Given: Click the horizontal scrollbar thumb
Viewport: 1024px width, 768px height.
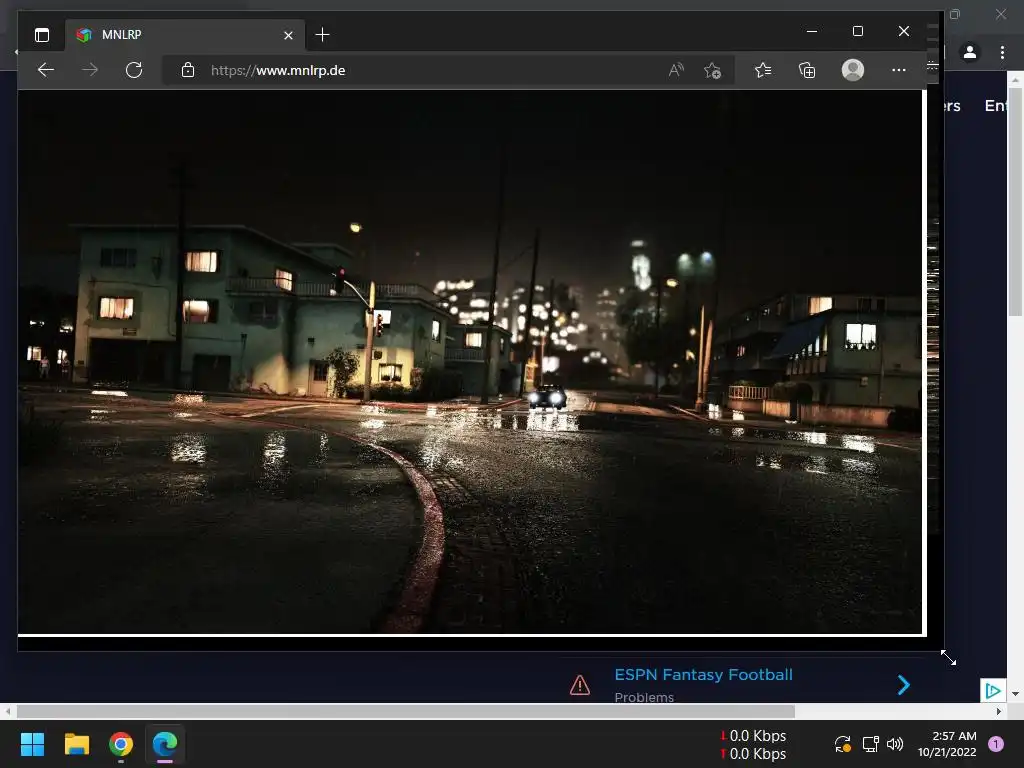Looking at the screenshot, I should tap(406, 711).
